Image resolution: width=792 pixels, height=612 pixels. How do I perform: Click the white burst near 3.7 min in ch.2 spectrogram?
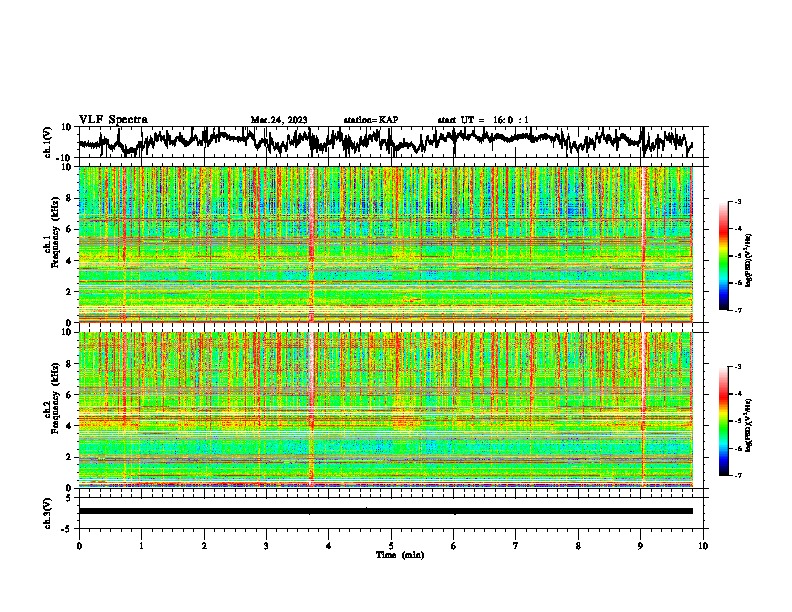tap(311, 410)
